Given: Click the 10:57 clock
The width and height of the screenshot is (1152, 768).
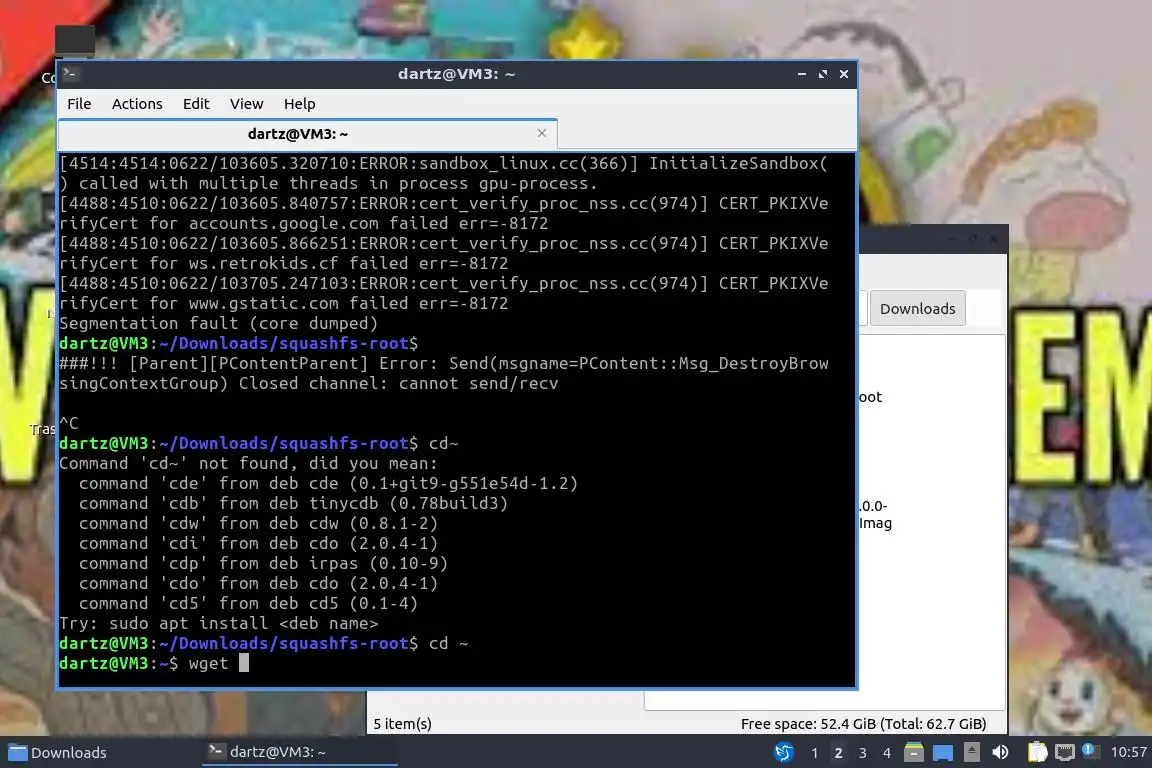Looking at the screenshot, I should coord(1128,752).
